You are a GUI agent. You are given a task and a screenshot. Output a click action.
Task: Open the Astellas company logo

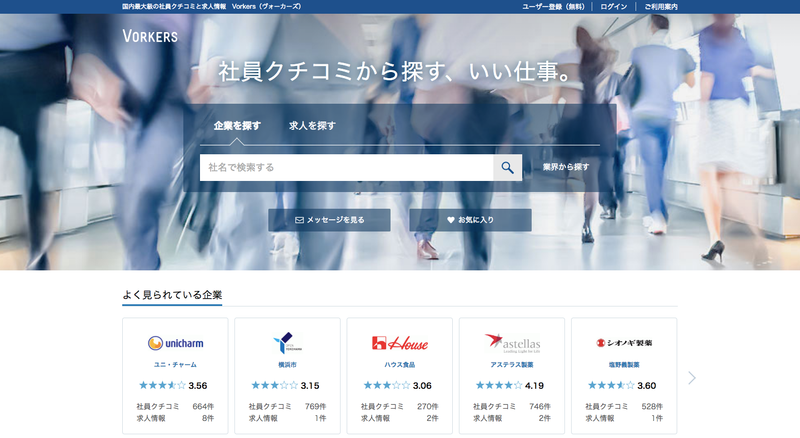click(x=511, y=343)
